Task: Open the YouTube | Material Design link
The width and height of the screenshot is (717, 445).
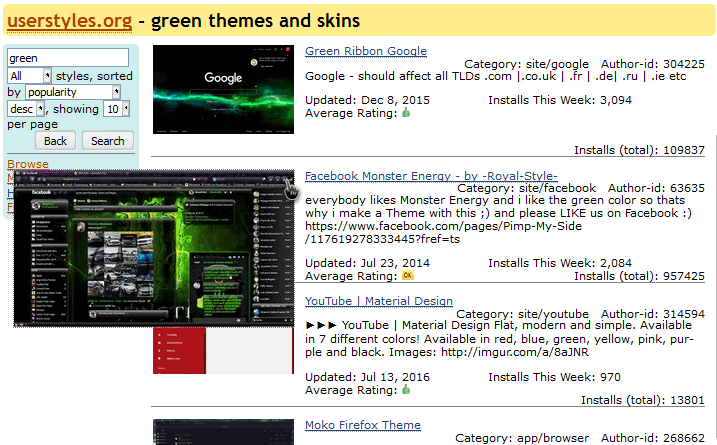Action: pyautogui.click(x=379, y=301)
